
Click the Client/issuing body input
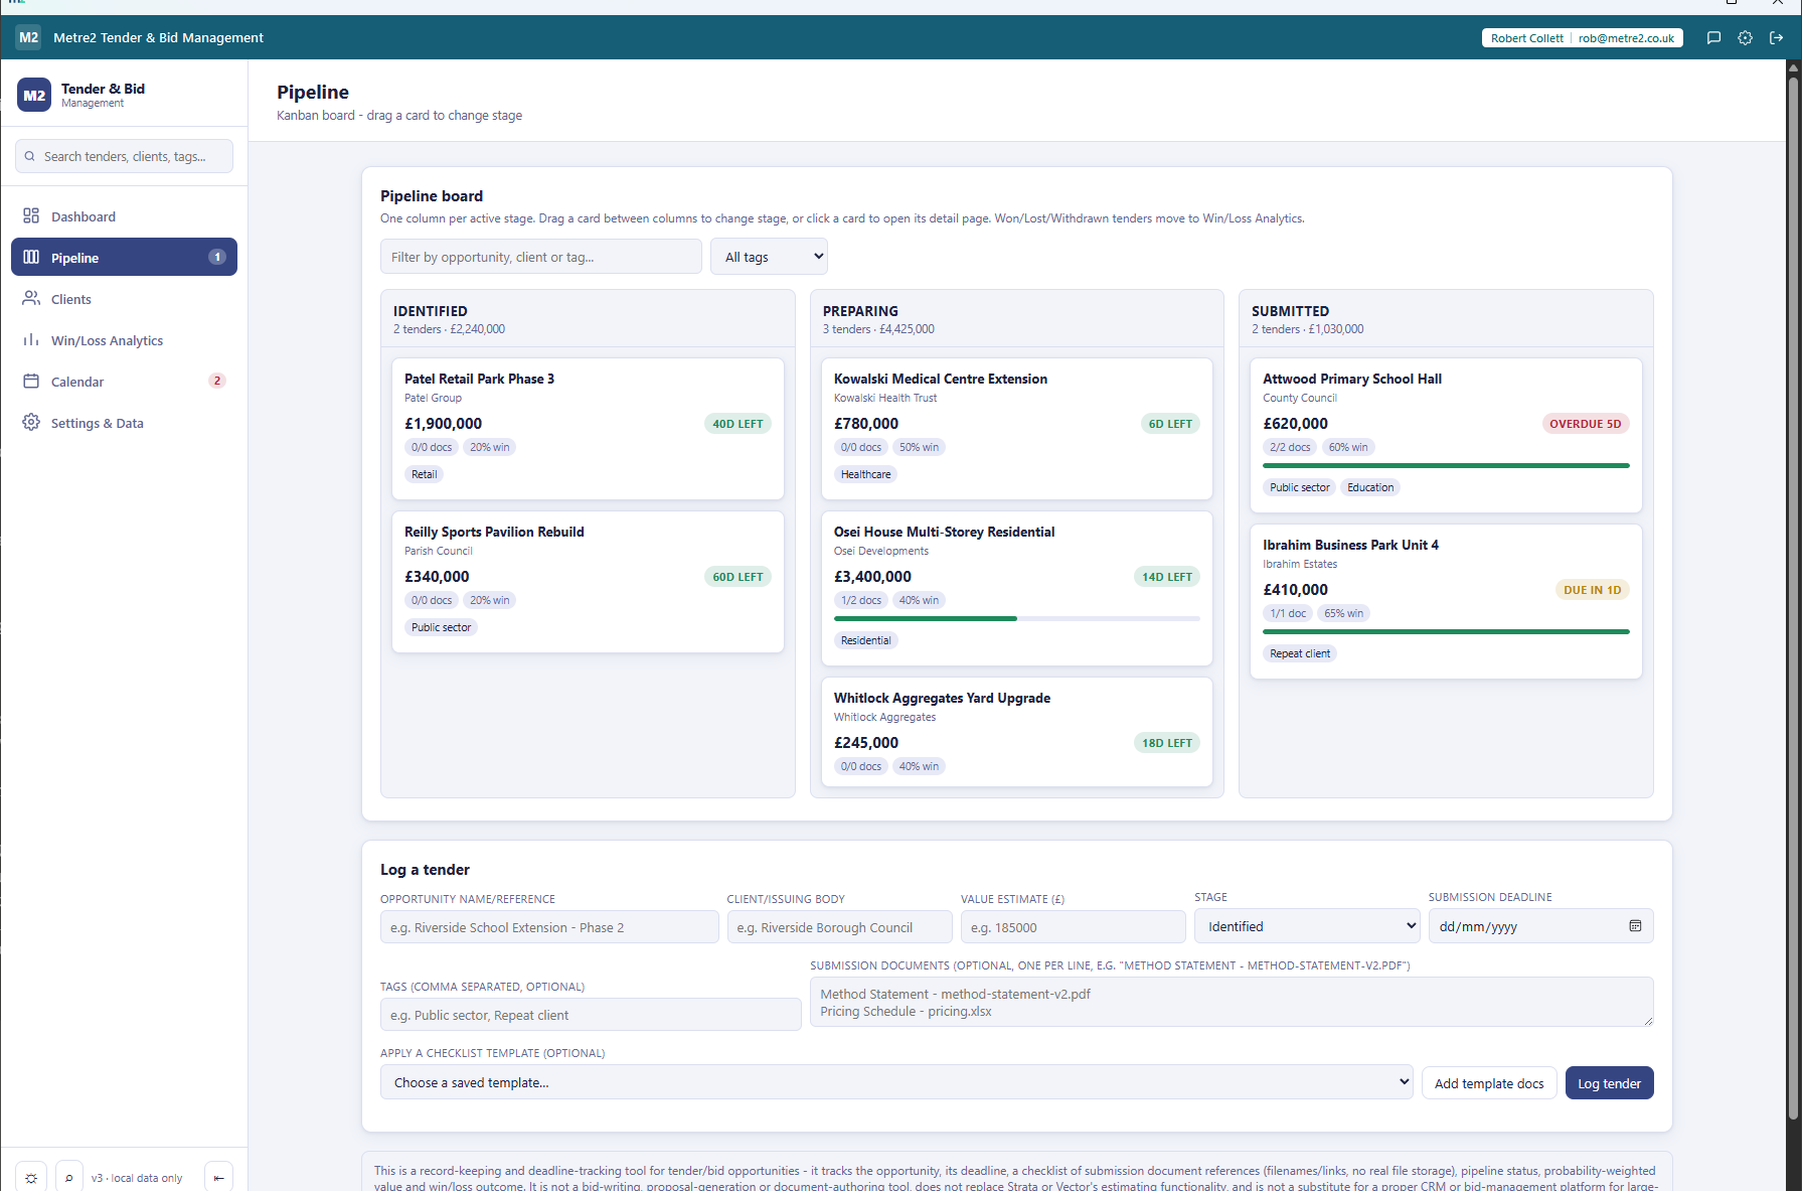click(x=839, y=927)
